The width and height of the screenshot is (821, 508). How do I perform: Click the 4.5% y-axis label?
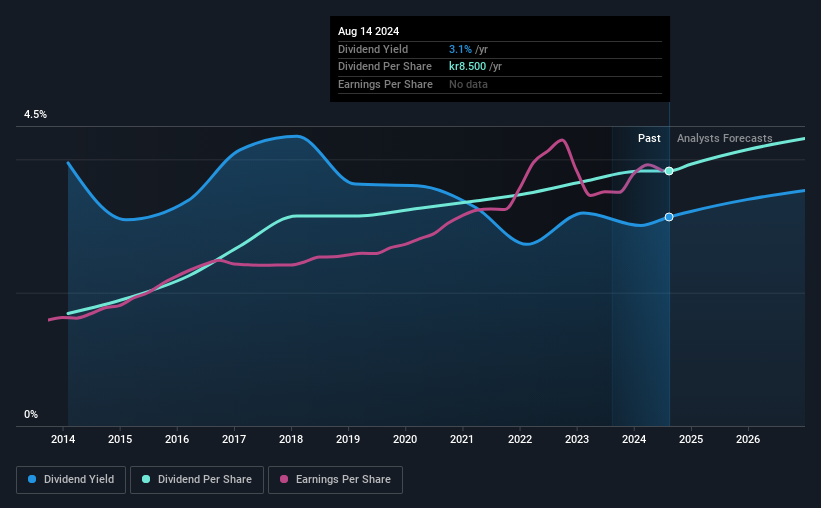[35, 115]
